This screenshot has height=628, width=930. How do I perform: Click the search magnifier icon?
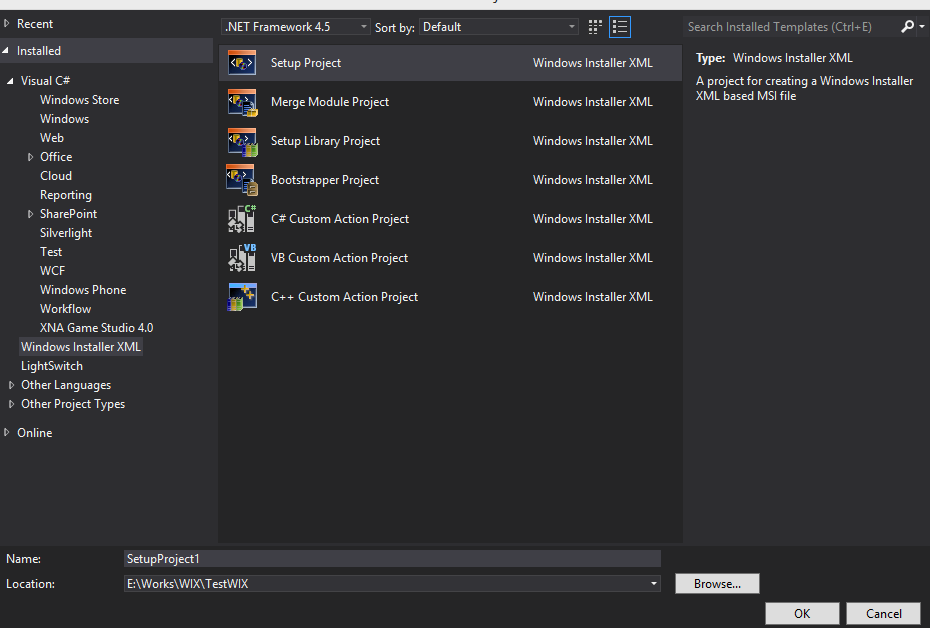pos(907,27)
